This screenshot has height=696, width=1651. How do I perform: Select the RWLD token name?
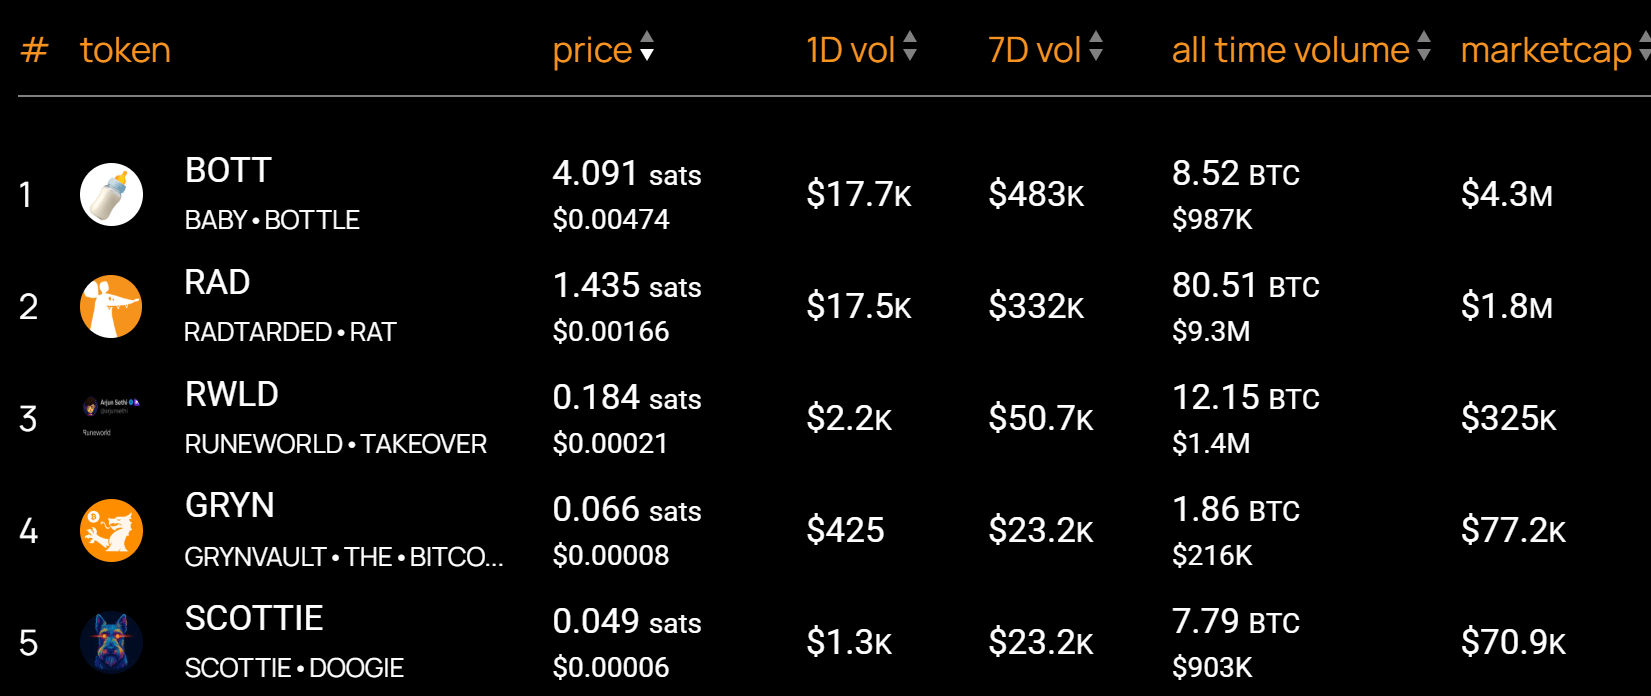[x=232, y=395]
